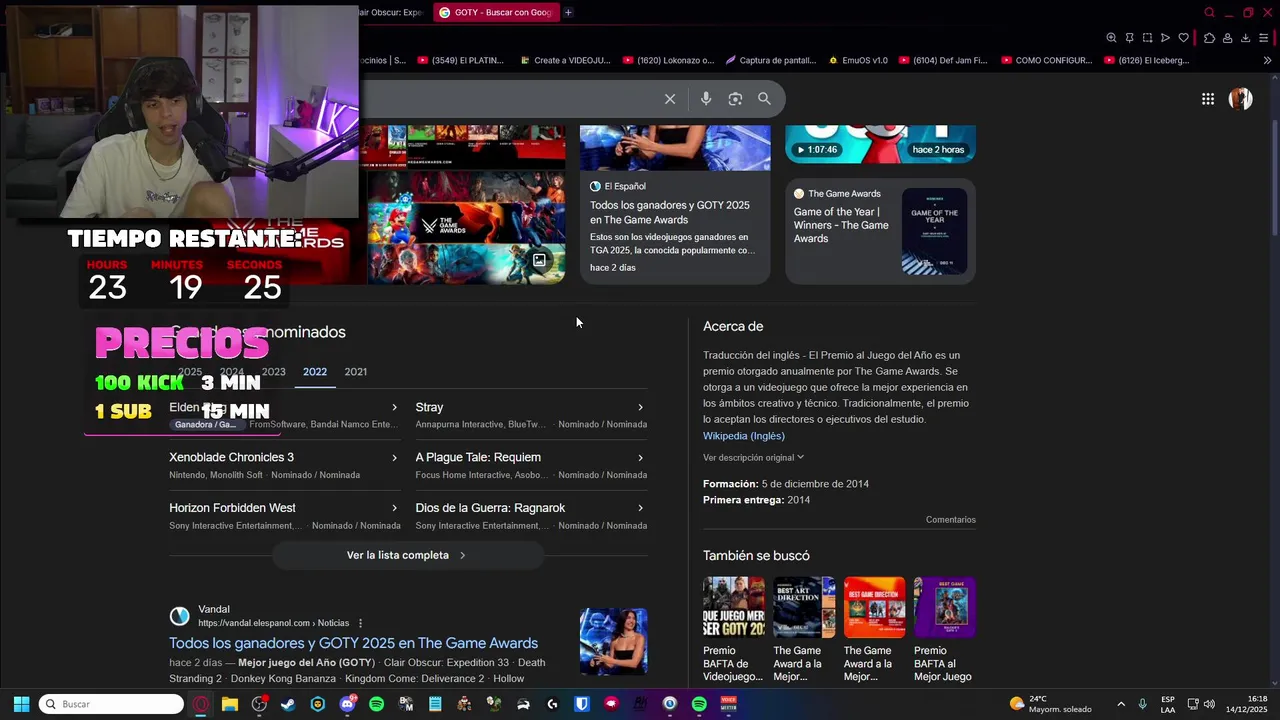
Task: Switch to the GOTY - Buscar con Google tab
Action: 495,12
